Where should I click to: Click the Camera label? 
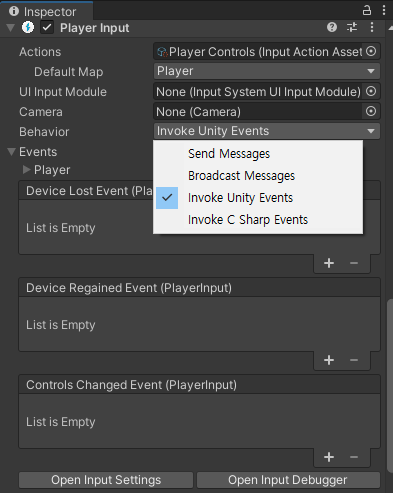tap(41, 112)
